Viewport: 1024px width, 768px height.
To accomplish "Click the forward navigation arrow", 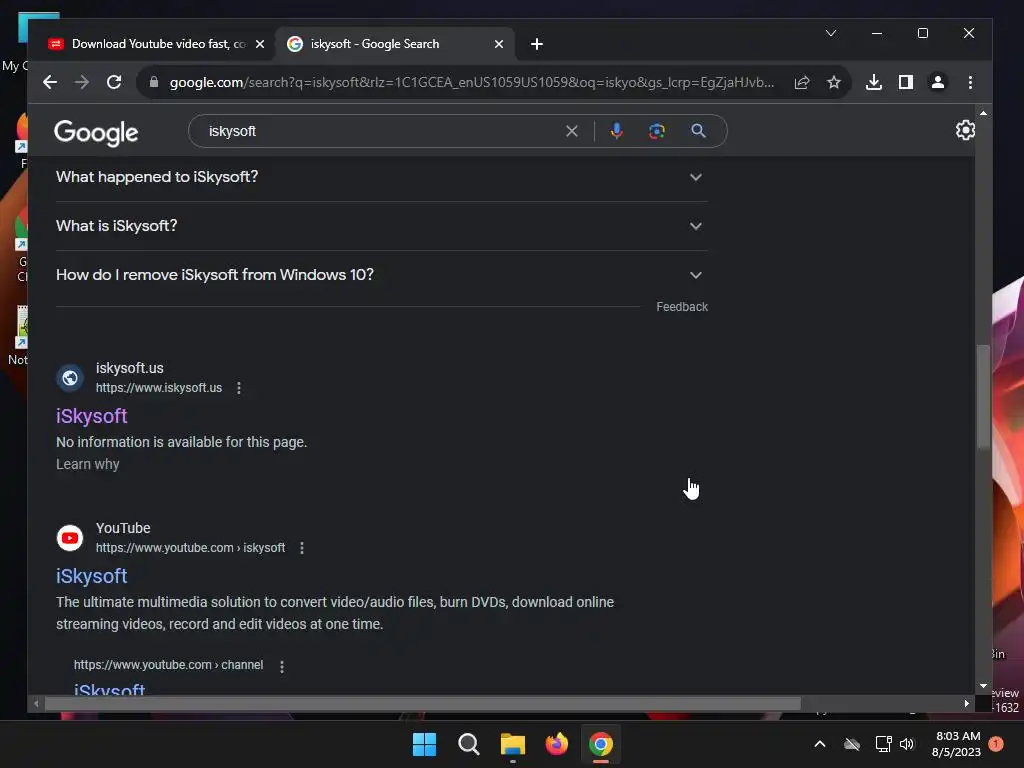I will [82, 82].
